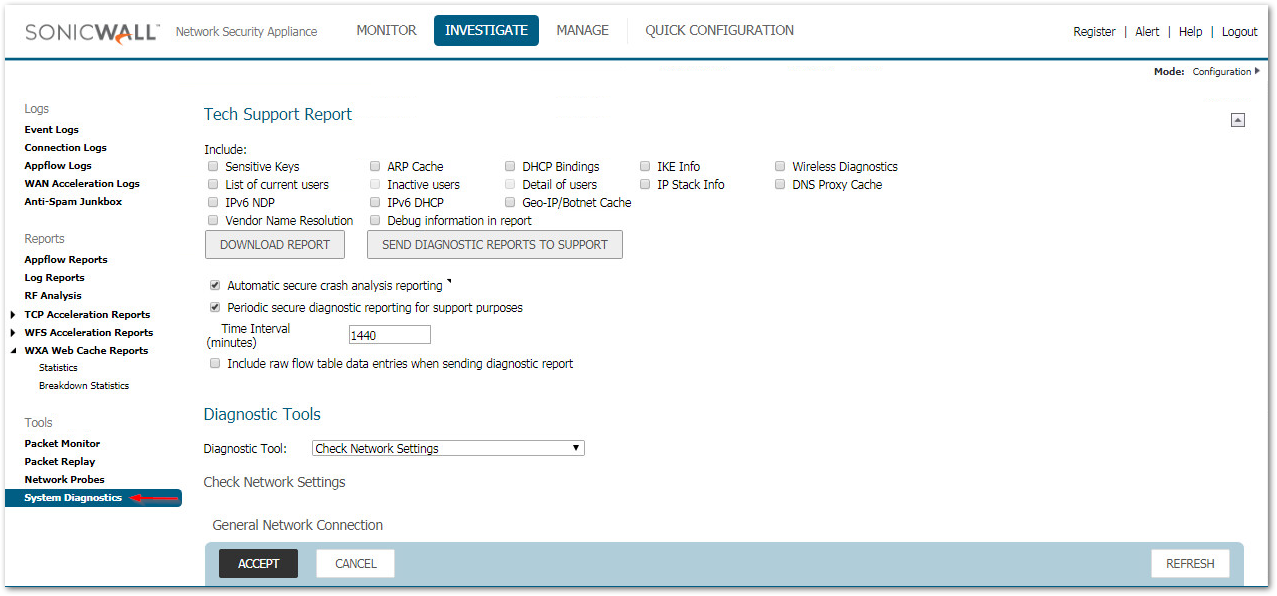This screenshot has height=596, width=1277.
Task: Click the DOWNLOAD REPORT button
Action: (274, 245)
